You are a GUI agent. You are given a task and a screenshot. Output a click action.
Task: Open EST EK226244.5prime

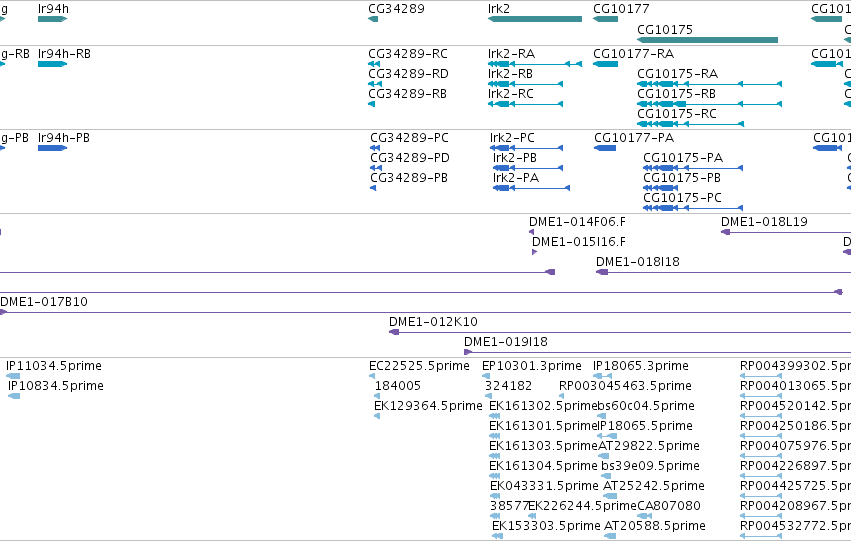point(582,507)
